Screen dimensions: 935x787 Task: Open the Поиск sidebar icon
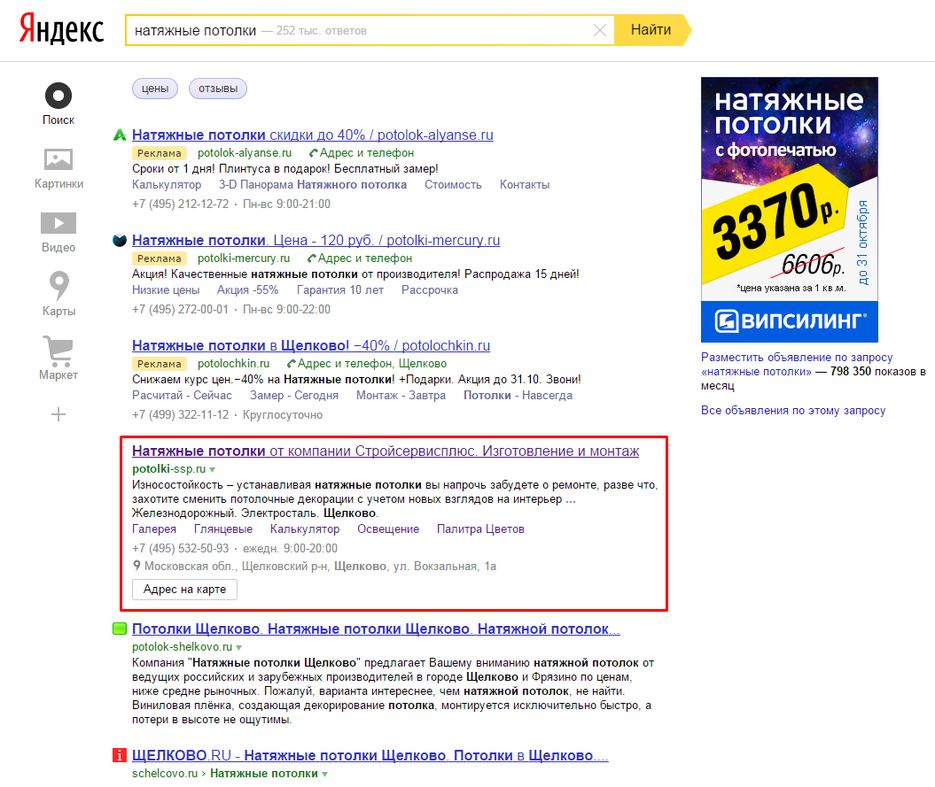[58, 95]
